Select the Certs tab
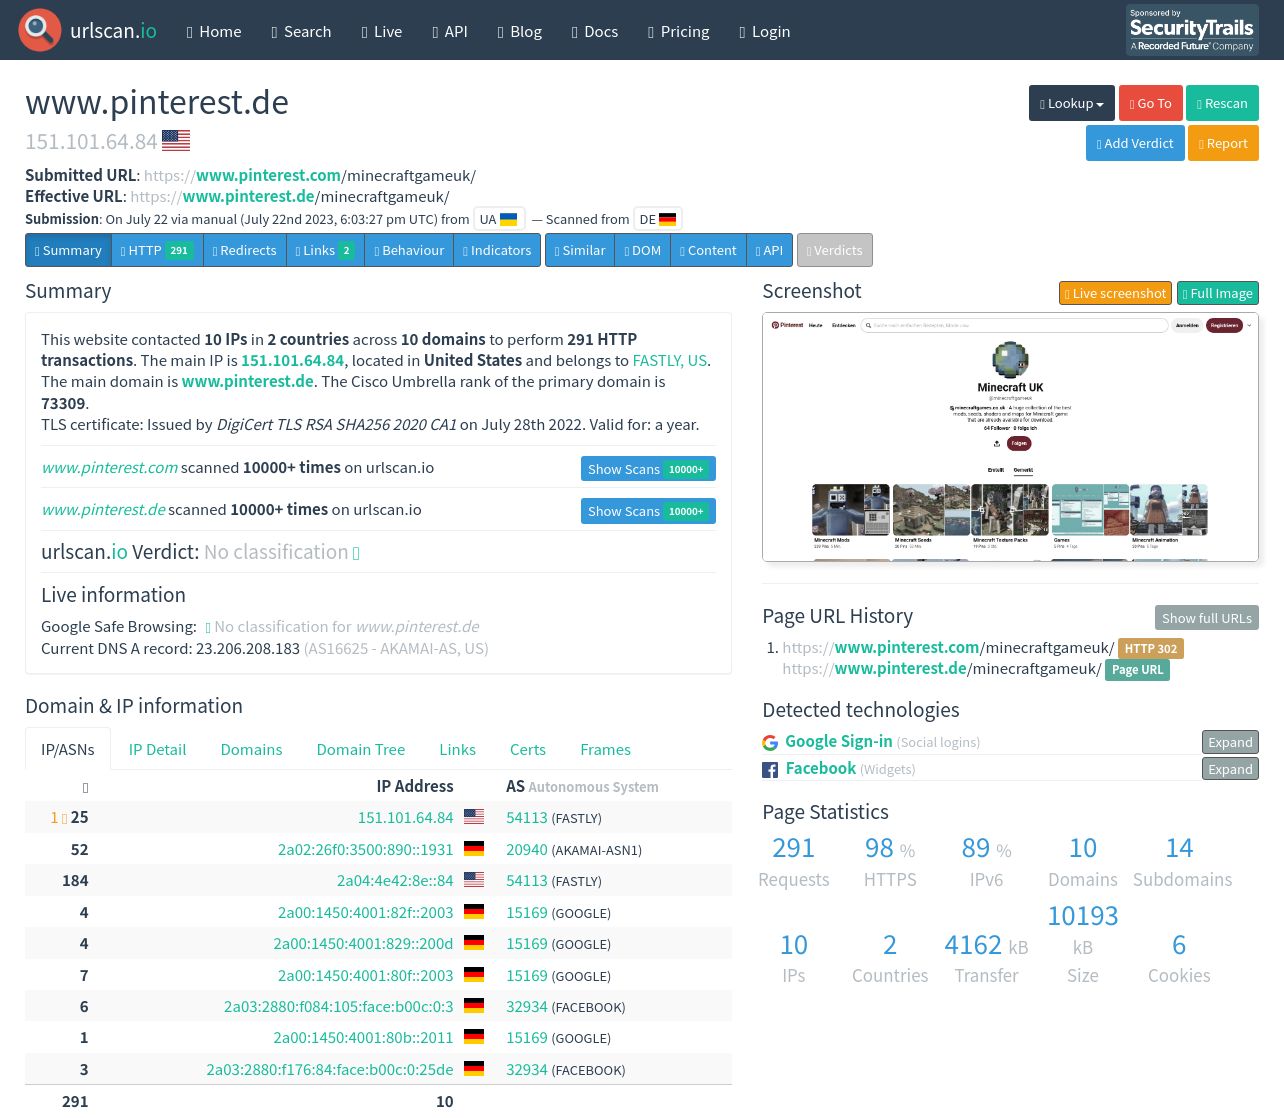Screen dimensions: 1284x1118 pos(528,749)
